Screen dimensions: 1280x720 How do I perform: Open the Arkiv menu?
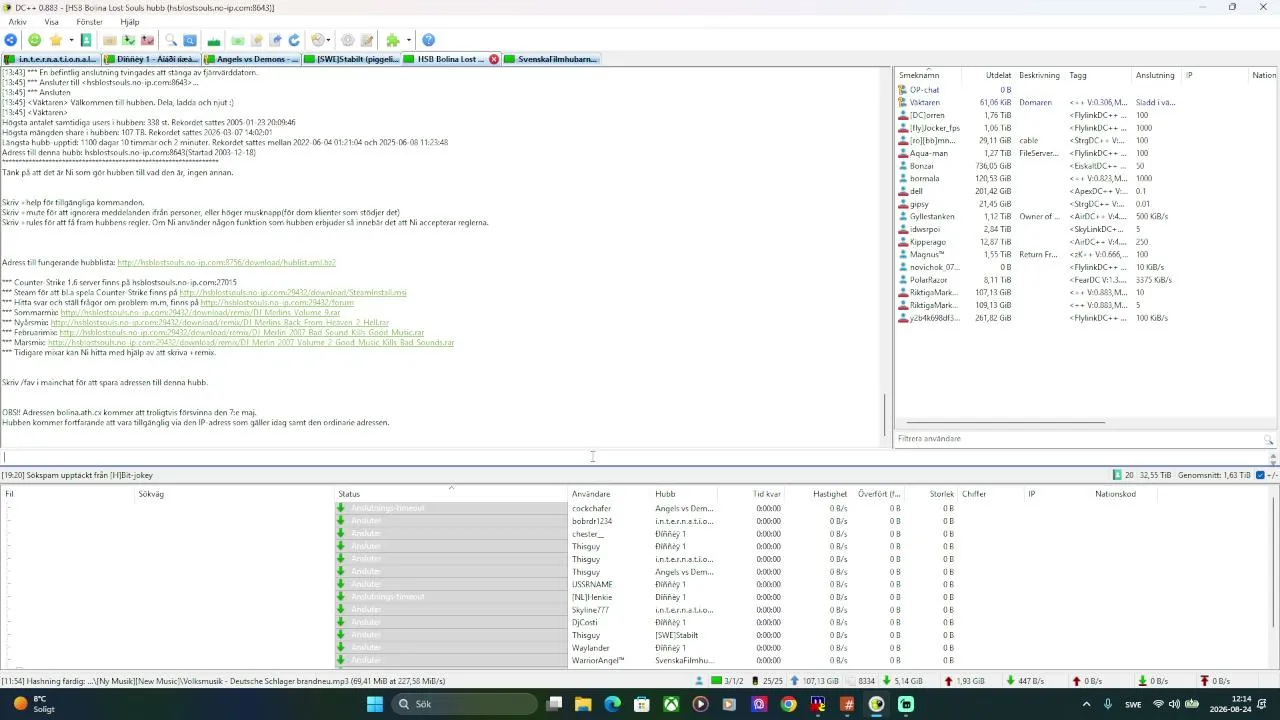click(x=17, y=22)
